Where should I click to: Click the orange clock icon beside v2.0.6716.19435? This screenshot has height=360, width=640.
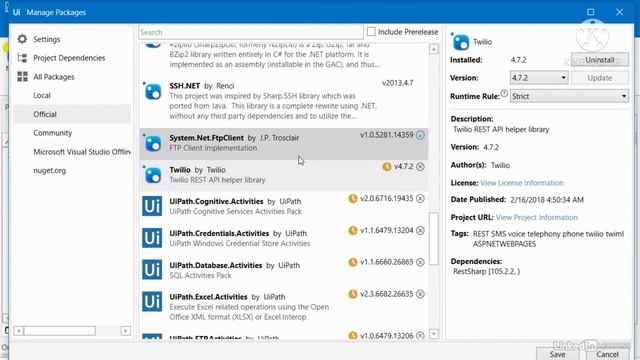(x=353, y=198)
